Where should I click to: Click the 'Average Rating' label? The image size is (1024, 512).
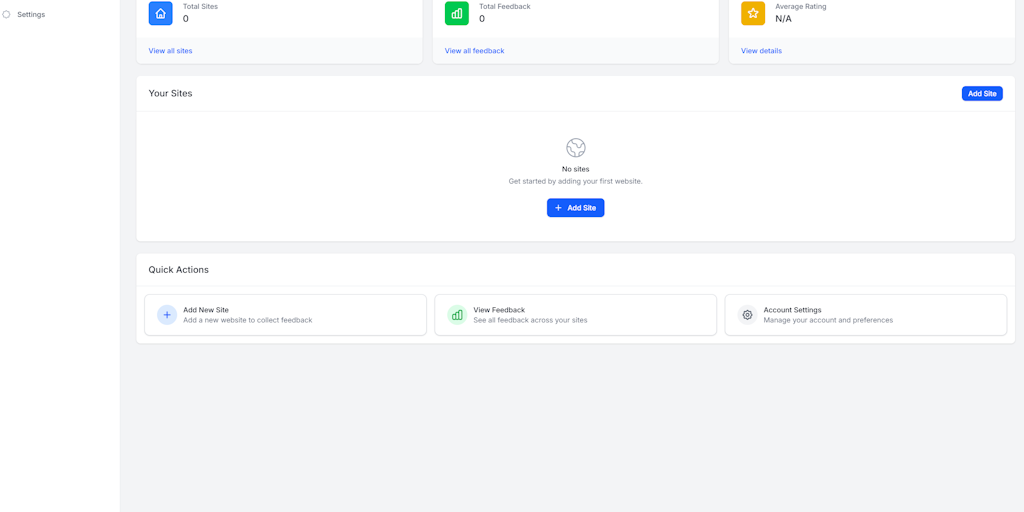[x=801, y=7]
